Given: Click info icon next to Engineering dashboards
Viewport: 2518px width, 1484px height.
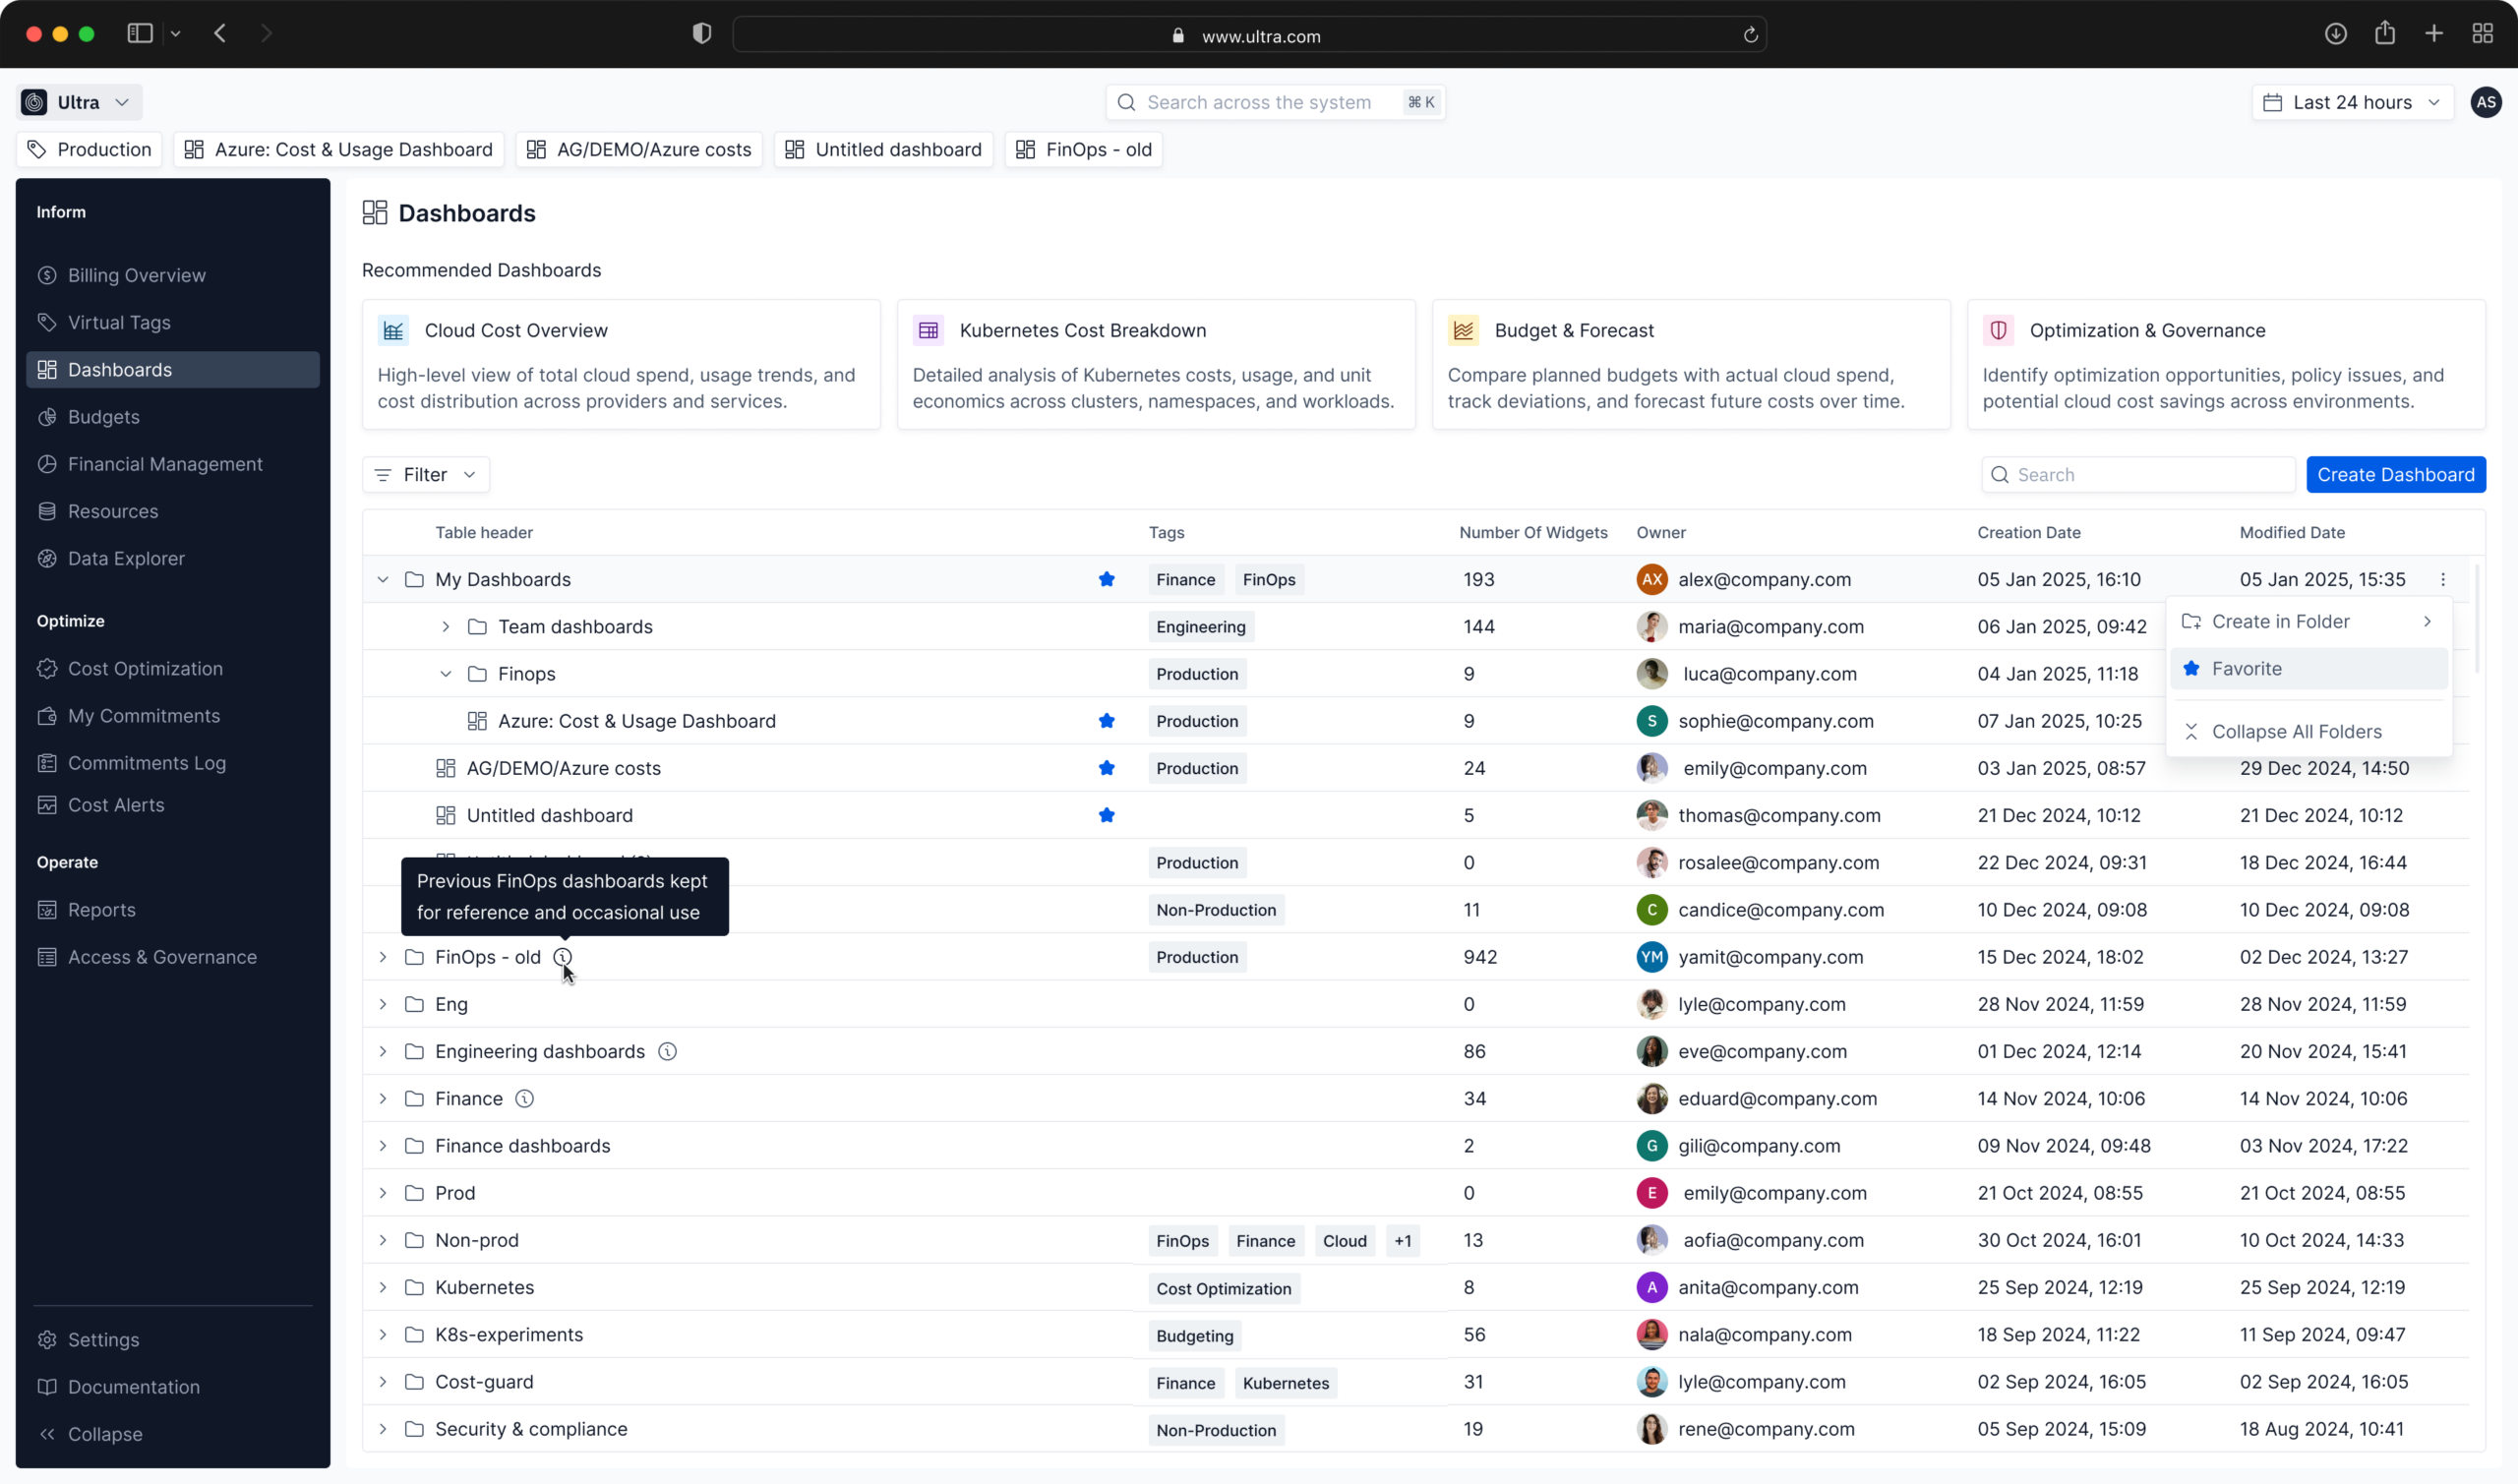Looking at the screenshot, I should [x=667, y=1051].
